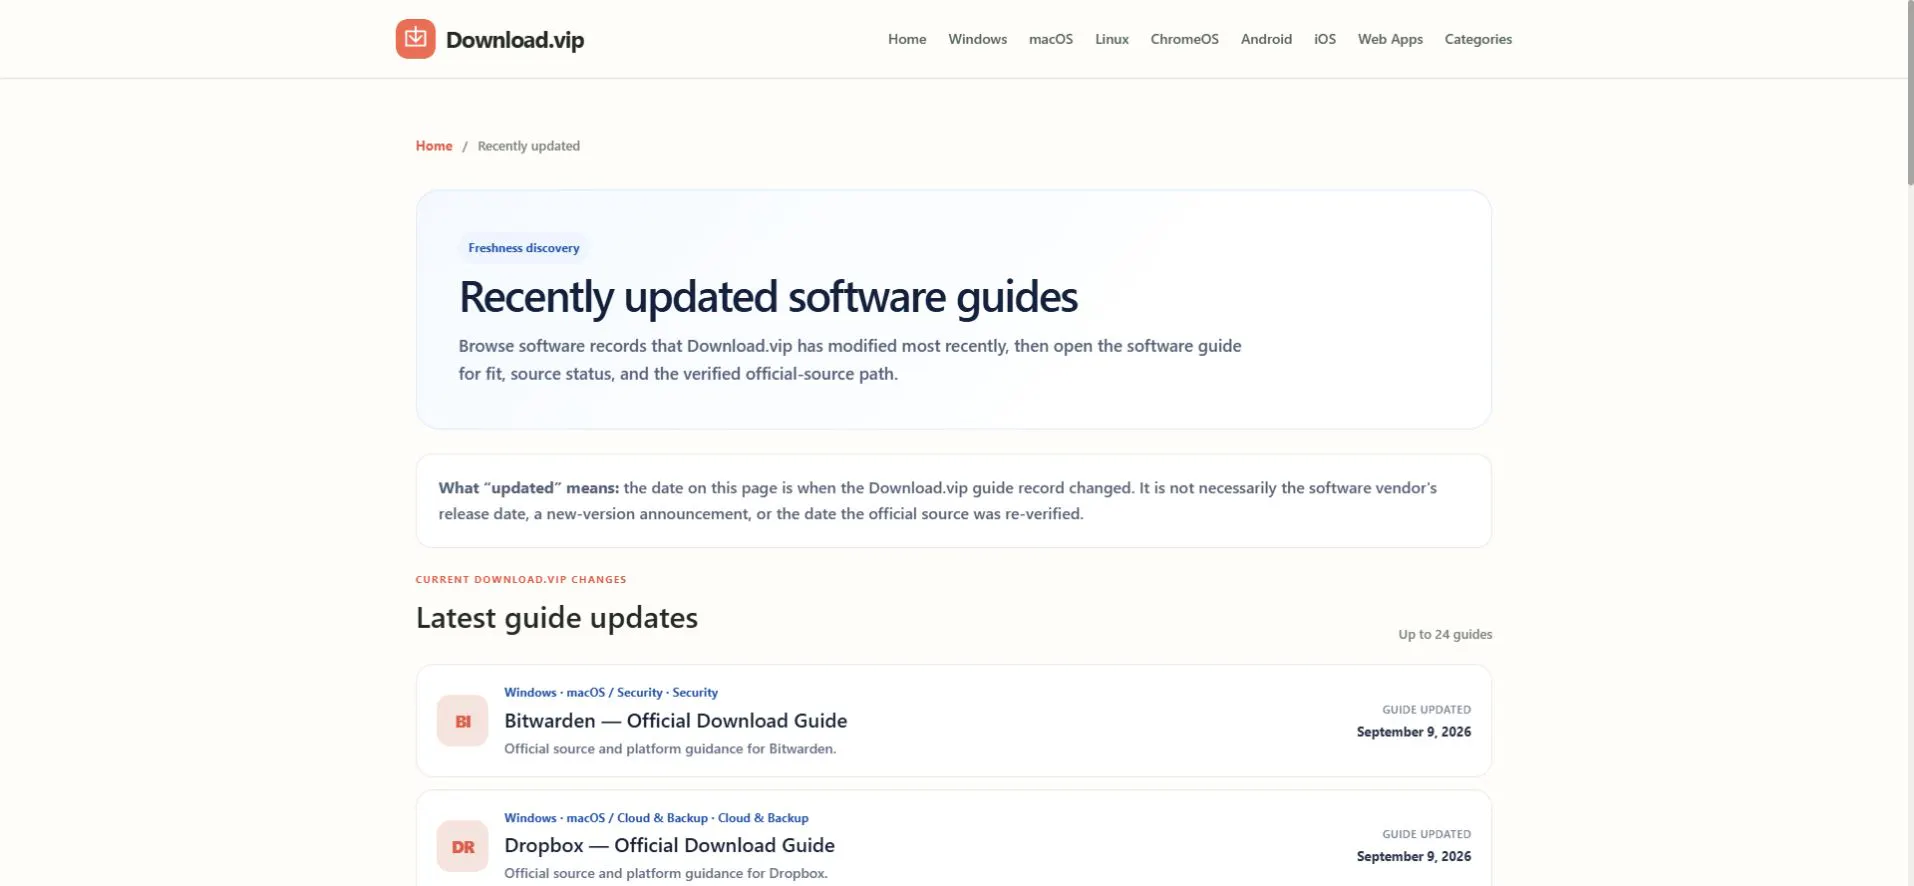1914x886 pixels.
Task: Click the Freshness discovery badge
Action: 524,248
